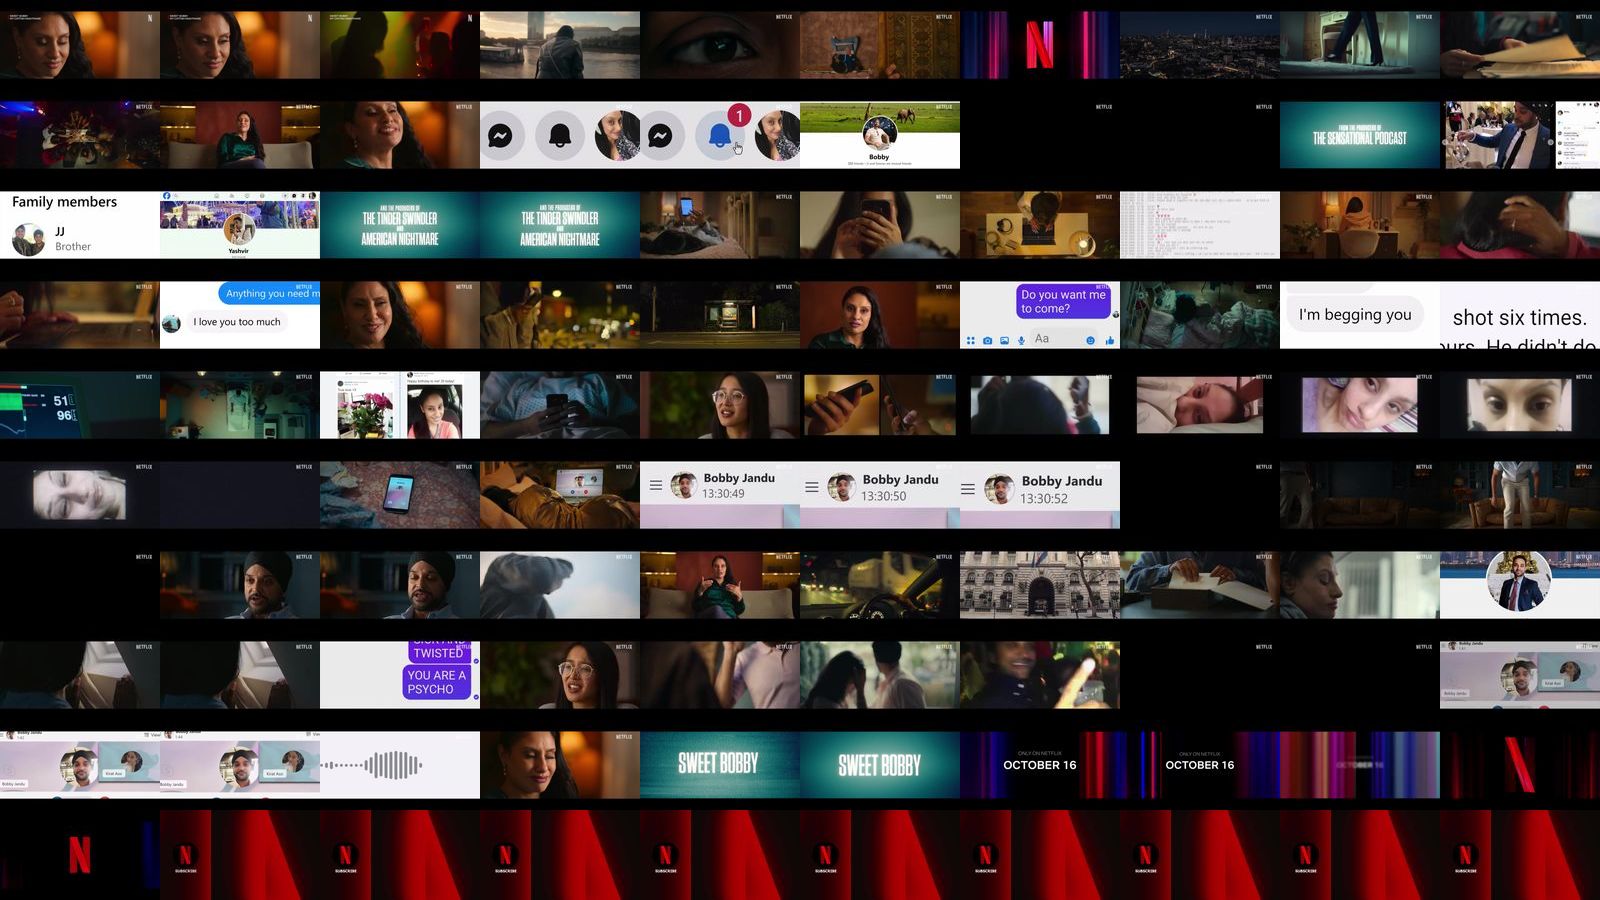Click the 'TWISTED' purple message bubble
Viewport: 1600px width, 900px height.
[438, 652]
